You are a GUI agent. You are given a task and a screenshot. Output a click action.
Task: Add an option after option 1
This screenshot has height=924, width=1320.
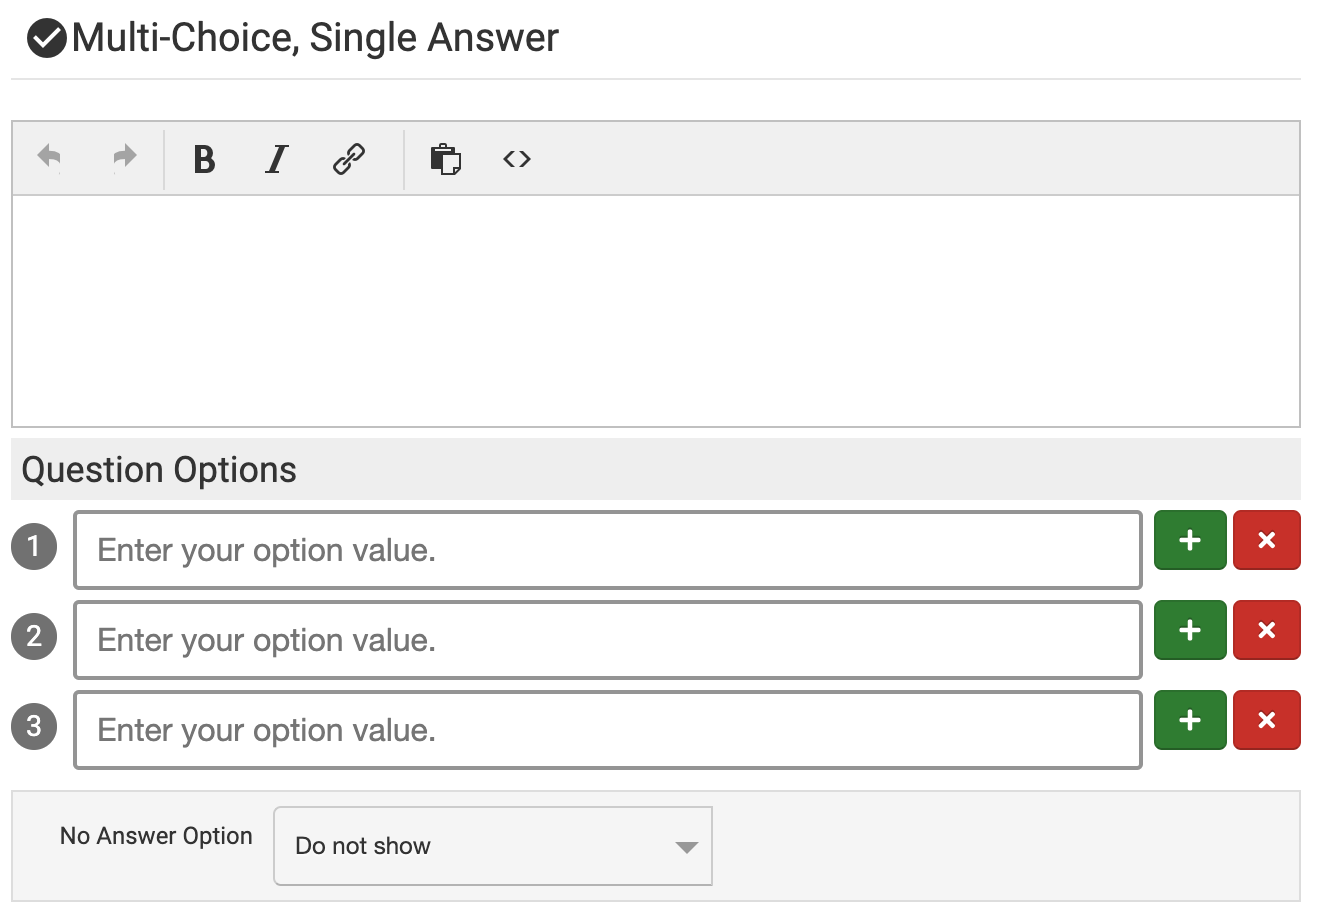(1190, 540)
